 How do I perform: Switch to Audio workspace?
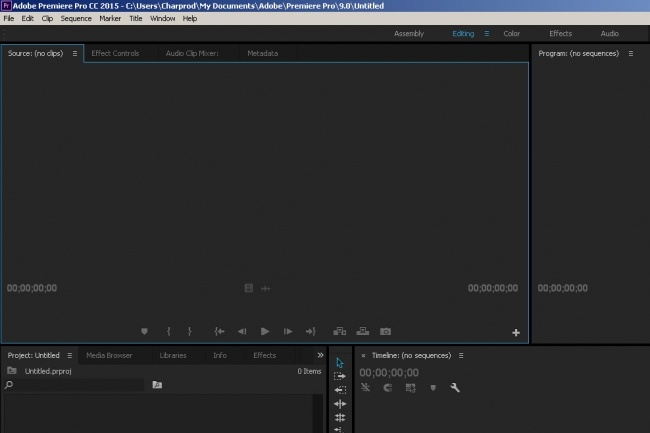(609, 34)
